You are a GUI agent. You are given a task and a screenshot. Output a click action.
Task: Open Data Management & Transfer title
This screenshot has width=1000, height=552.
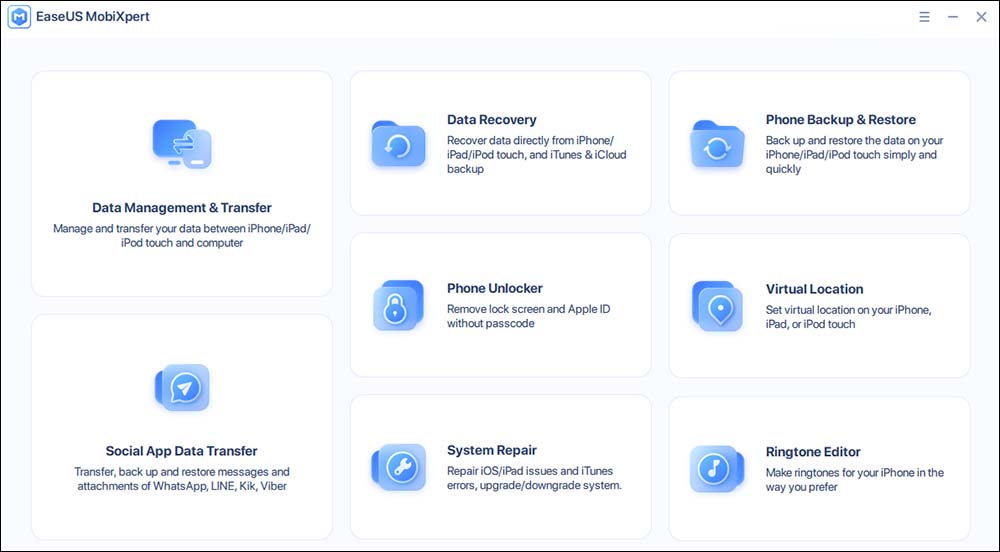tap(182, 208)
